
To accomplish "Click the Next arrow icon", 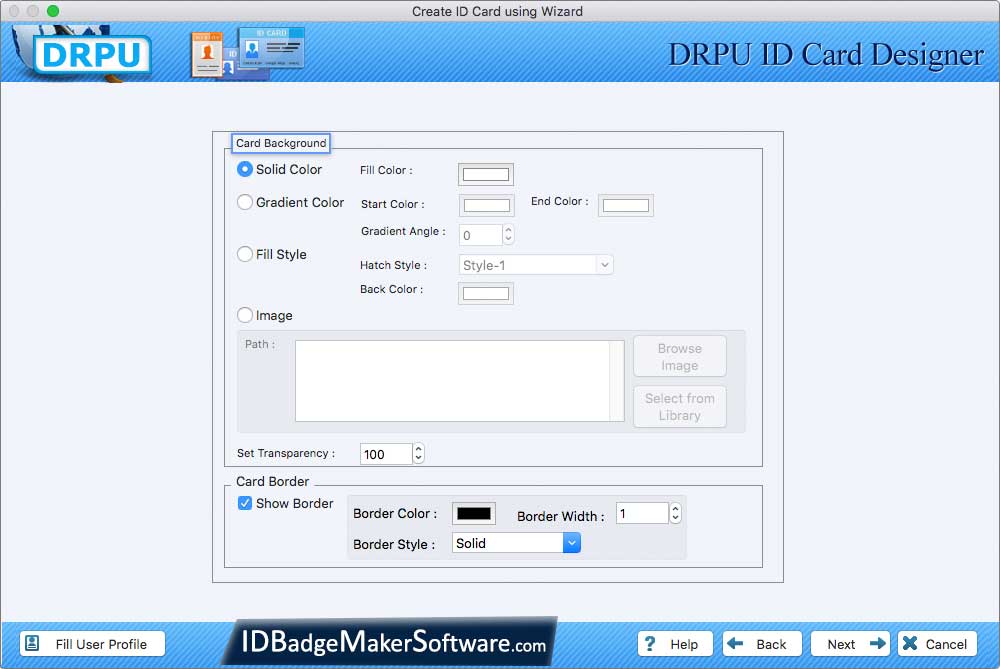I will click(x=878, y=643).
